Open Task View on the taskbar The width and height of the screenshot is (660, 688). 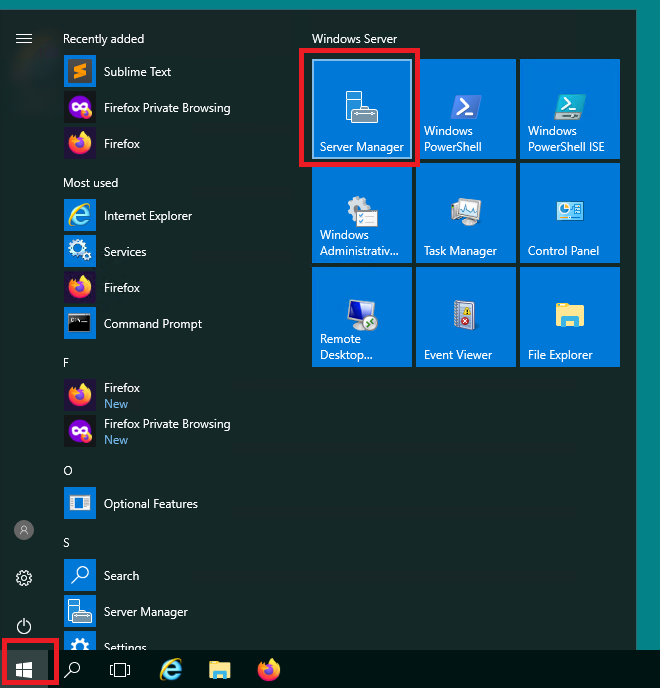pyautogui.click(x=120, y=670)
